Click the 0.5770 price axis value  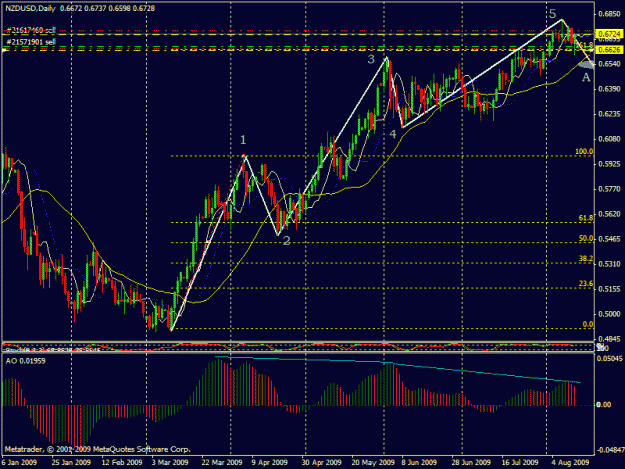tap(610, 188)
